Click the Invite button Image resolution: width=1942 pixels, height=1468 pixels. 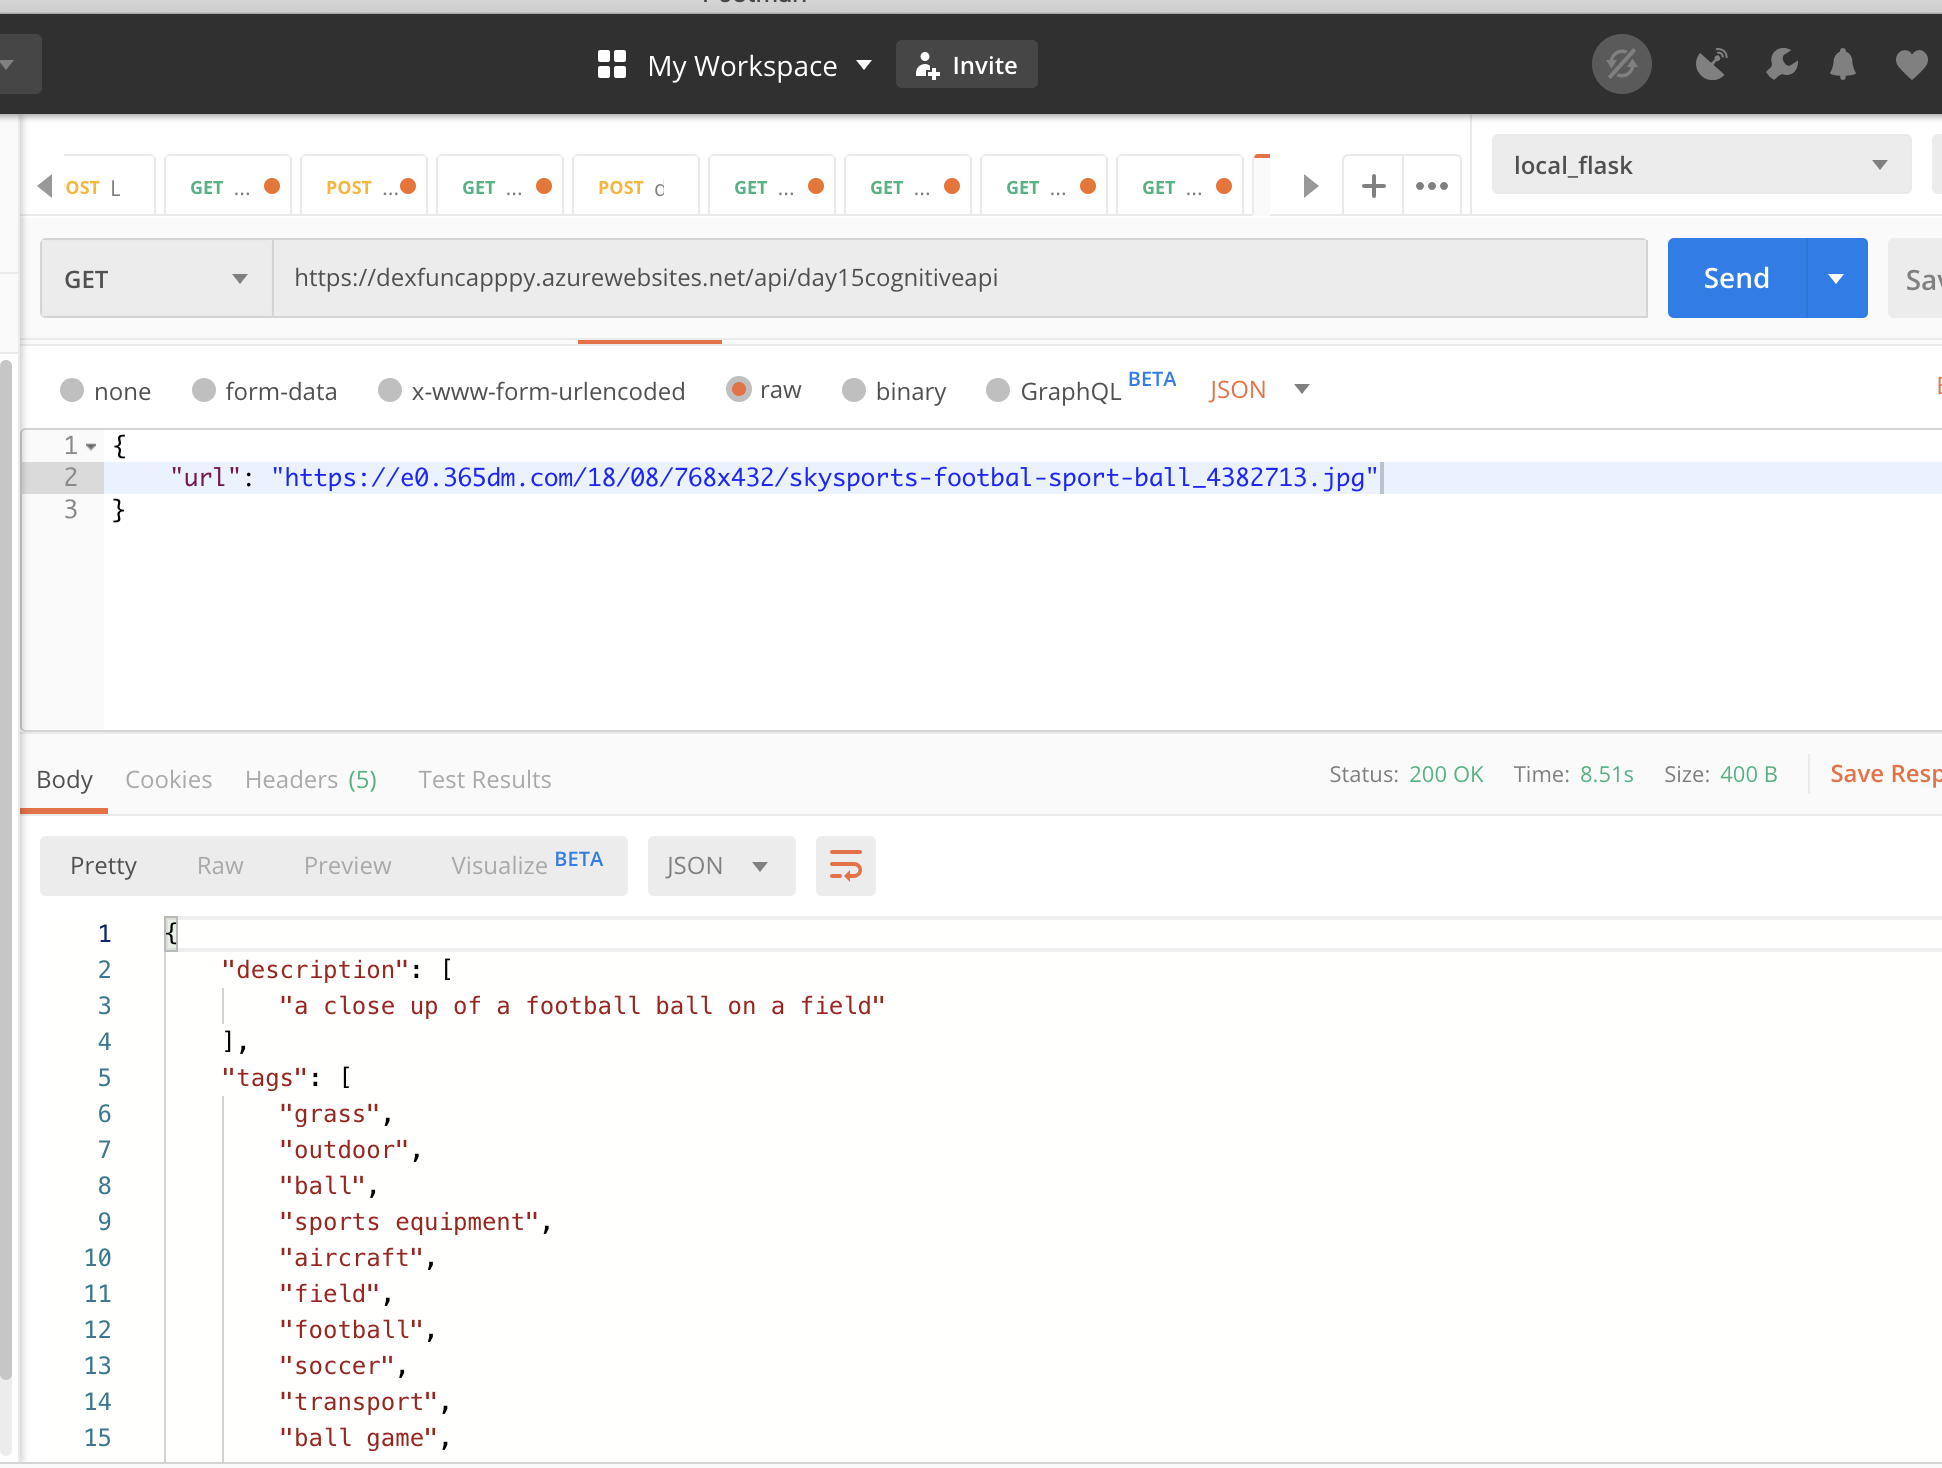966,65
